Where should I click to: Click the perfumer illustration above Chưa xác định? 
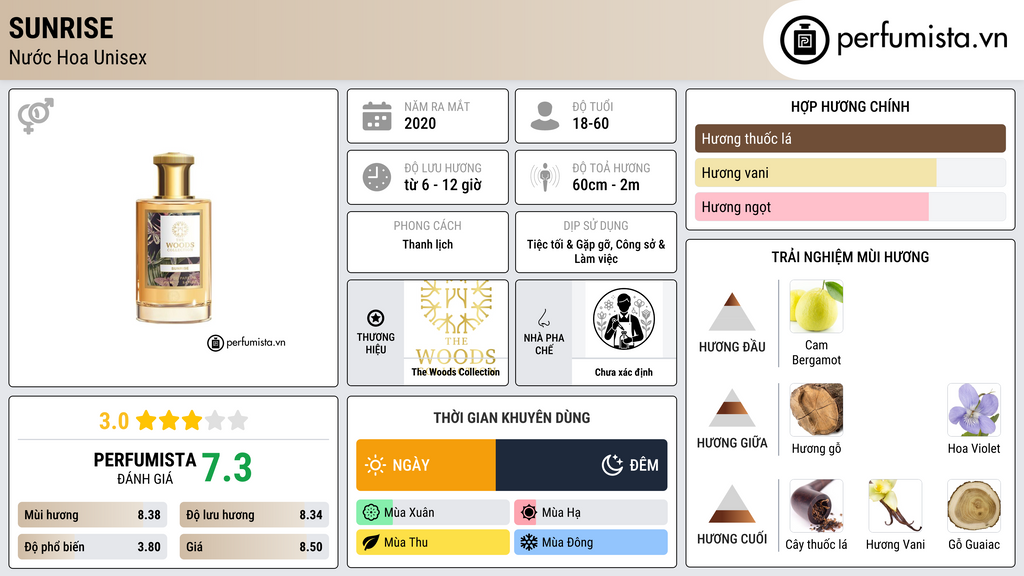coord(624,319)
